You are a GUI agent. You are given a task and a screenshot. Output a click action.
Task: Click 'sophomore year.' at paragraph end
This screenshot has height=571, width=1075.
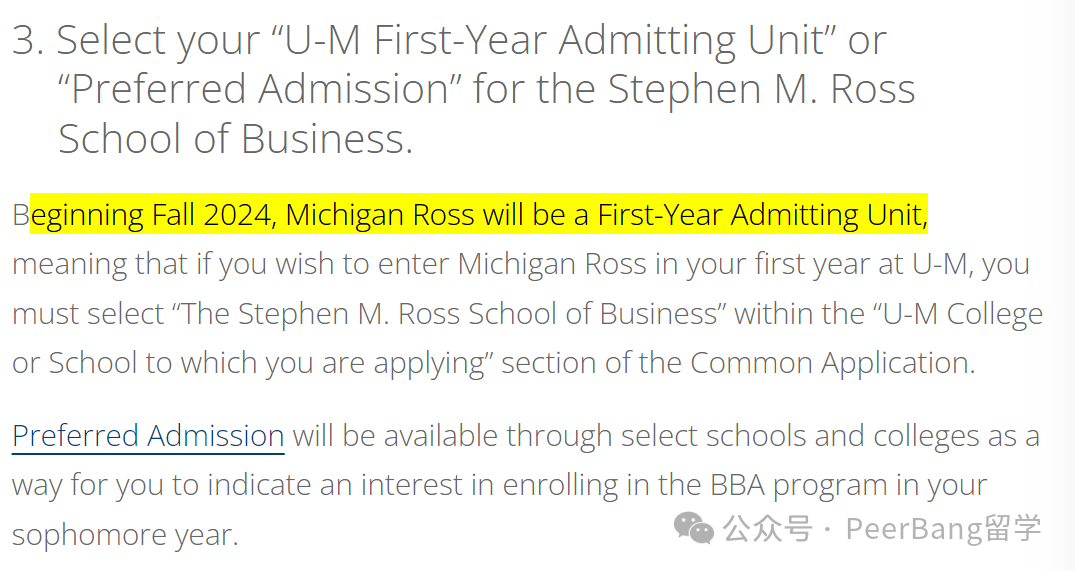(125, 535)
